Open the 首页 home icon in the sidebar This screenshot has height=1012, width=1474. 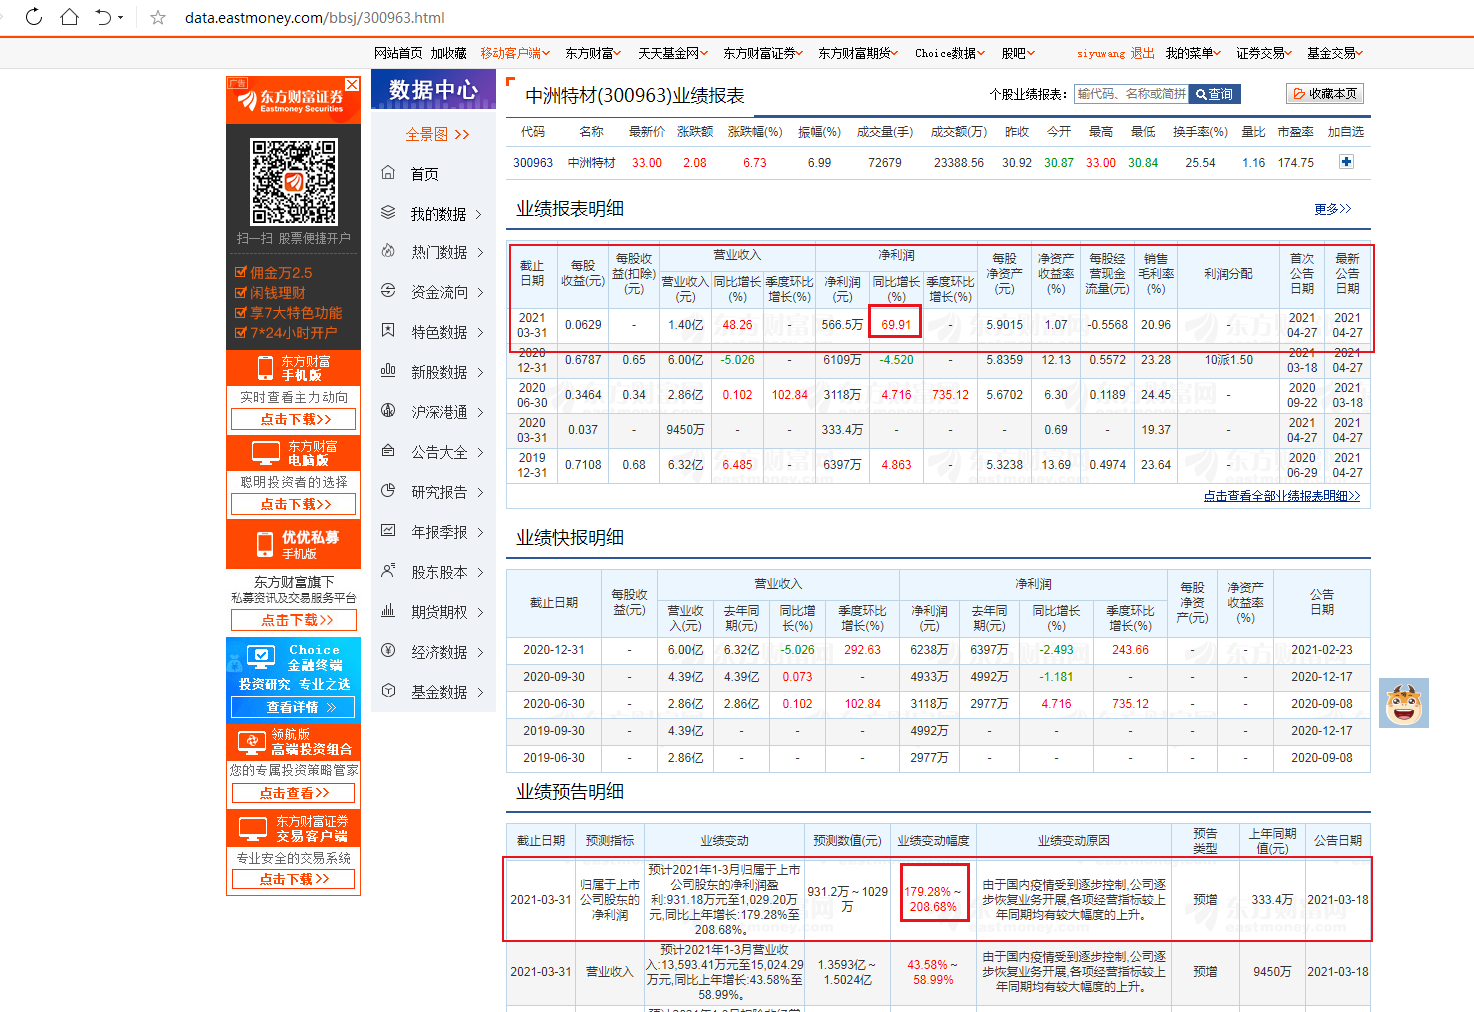(388, 173)
